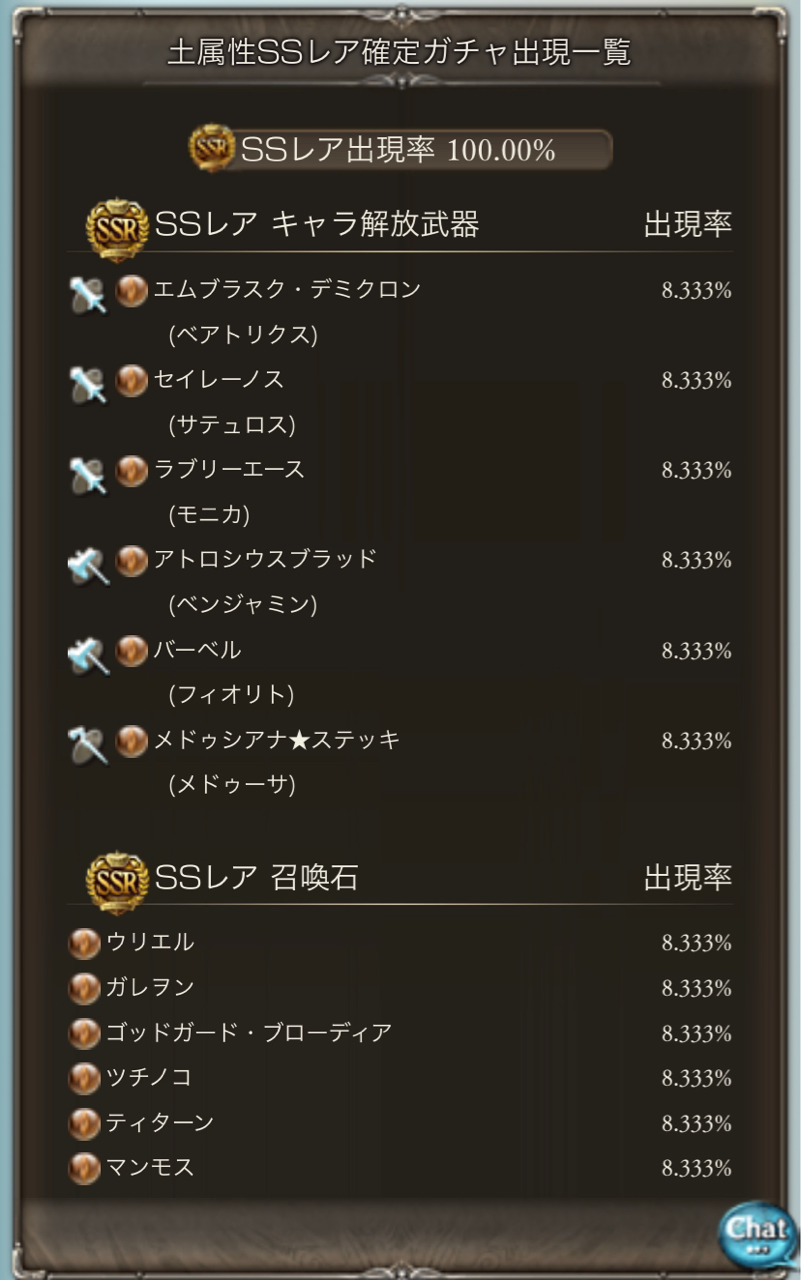Click the character name (メドゥーサ)

pyautogui.click(x=232, y=786)
